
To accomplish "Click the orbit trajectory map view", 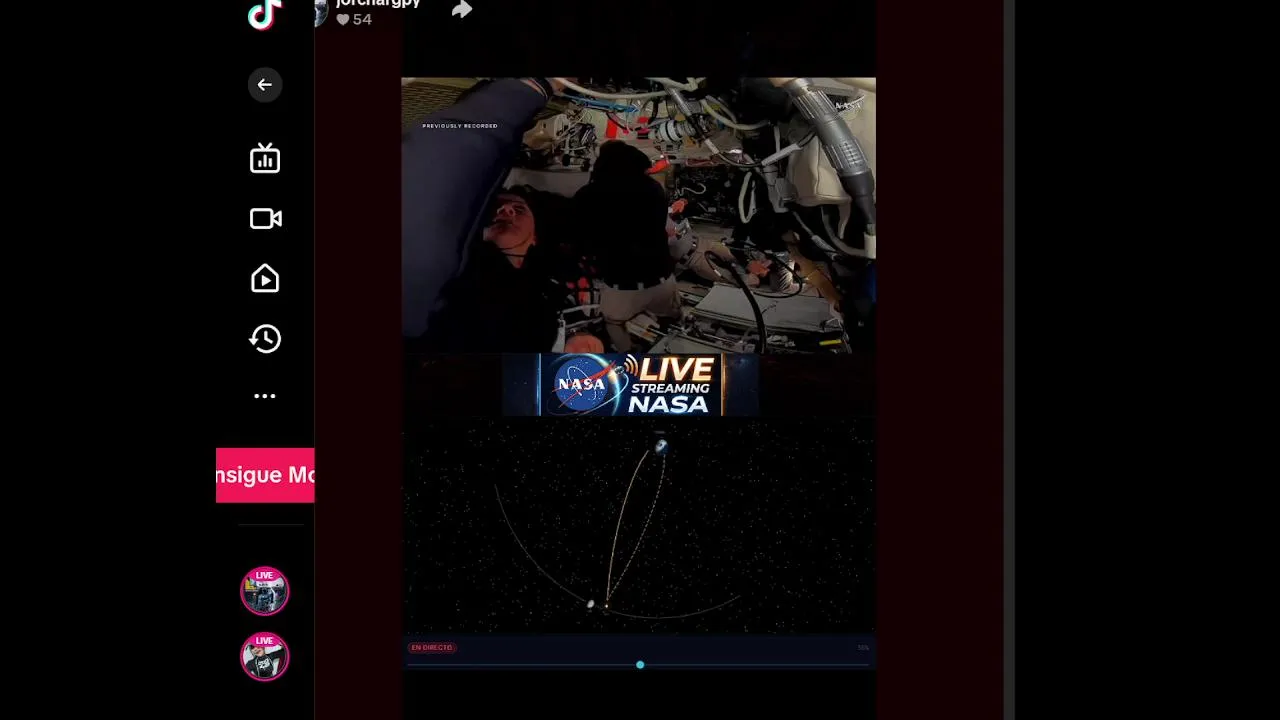I will pos(638,525).
